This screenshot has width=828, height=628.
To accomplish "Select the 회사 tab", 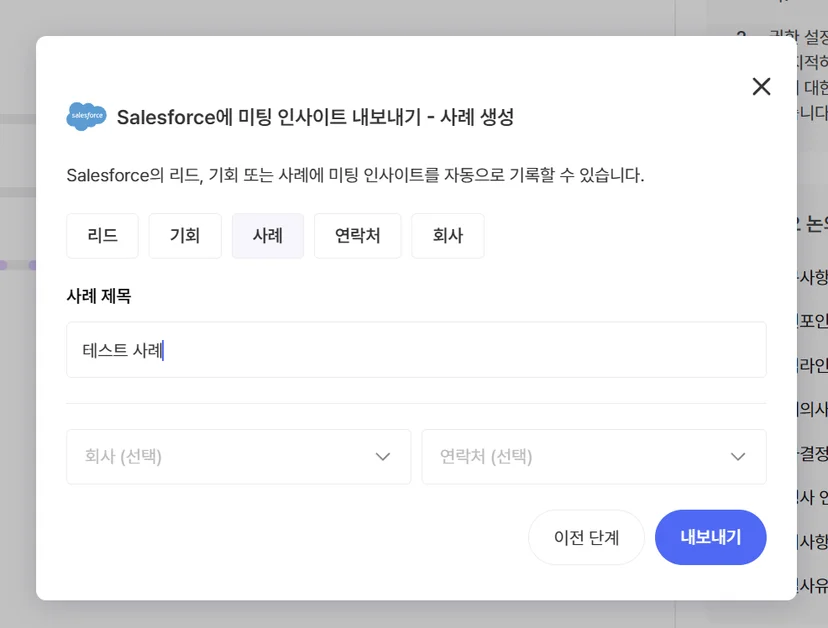I will click(x=448, y=236).
